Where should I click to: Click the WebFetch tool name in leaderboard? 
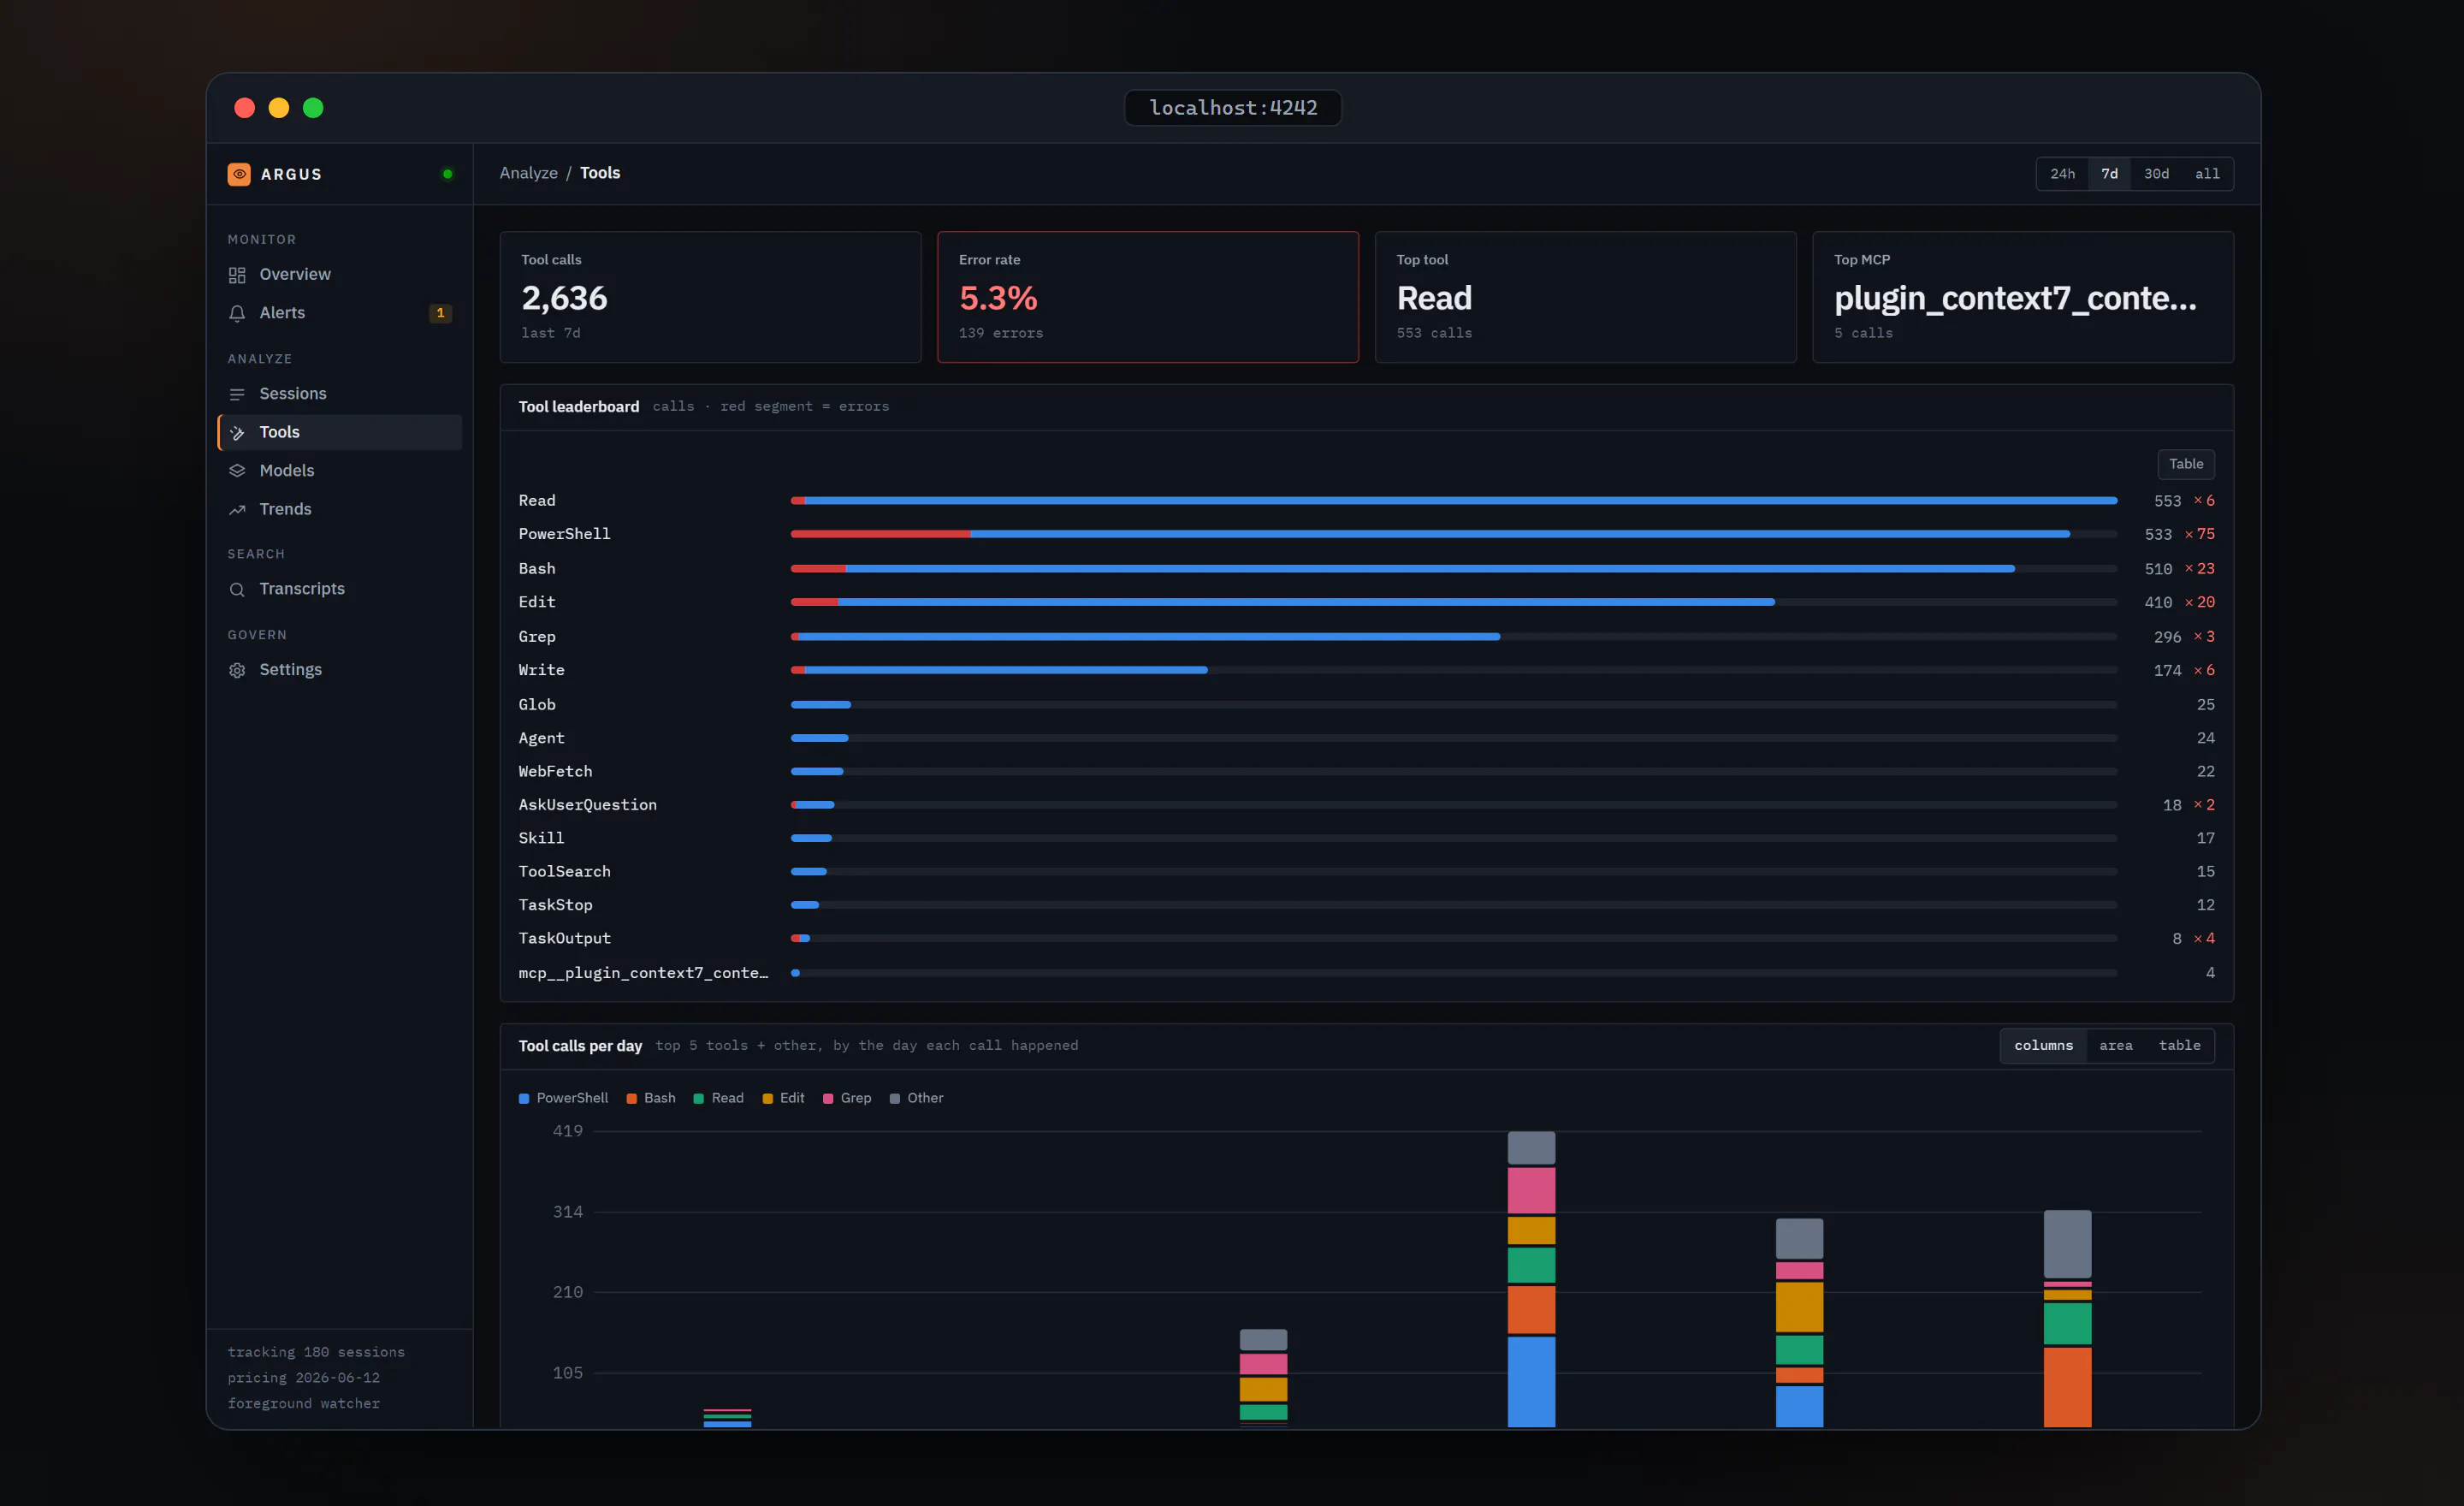[x=555, y=772]
